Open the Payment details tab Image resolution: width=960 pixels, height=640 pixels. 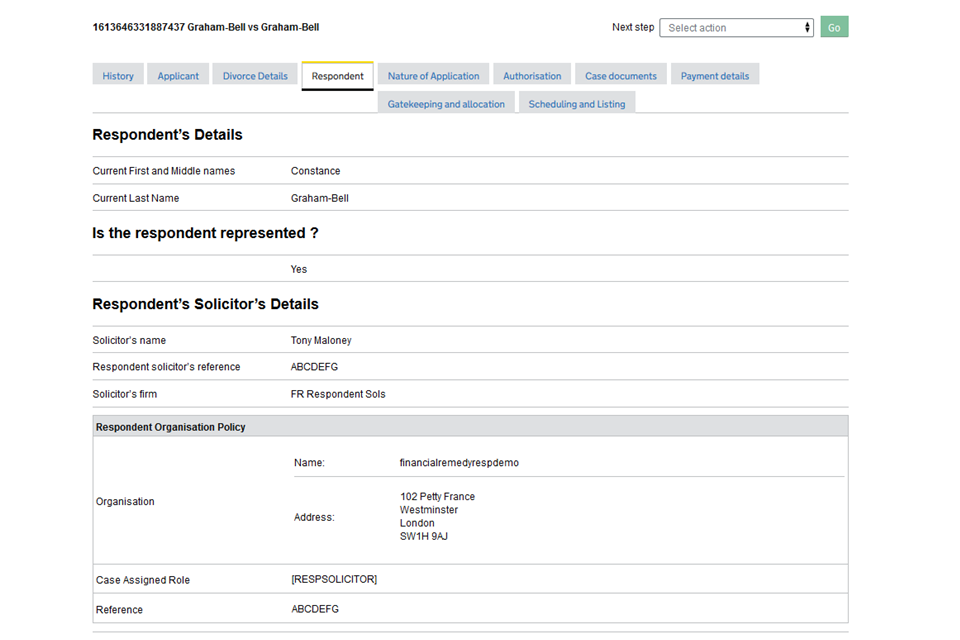[714, 76]
